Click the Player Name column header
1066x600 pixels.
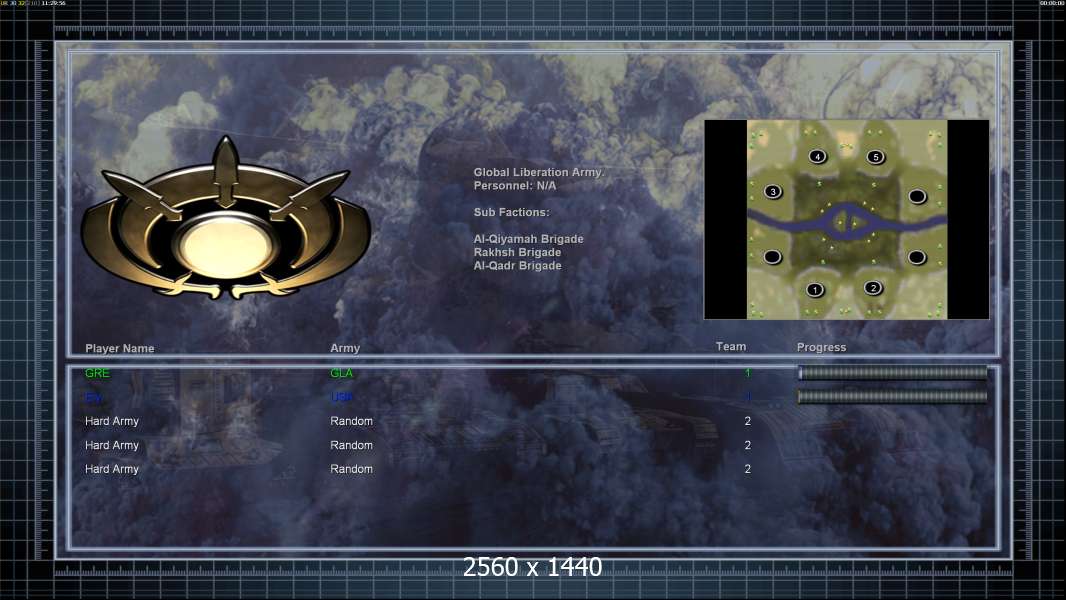click(120, 348)
